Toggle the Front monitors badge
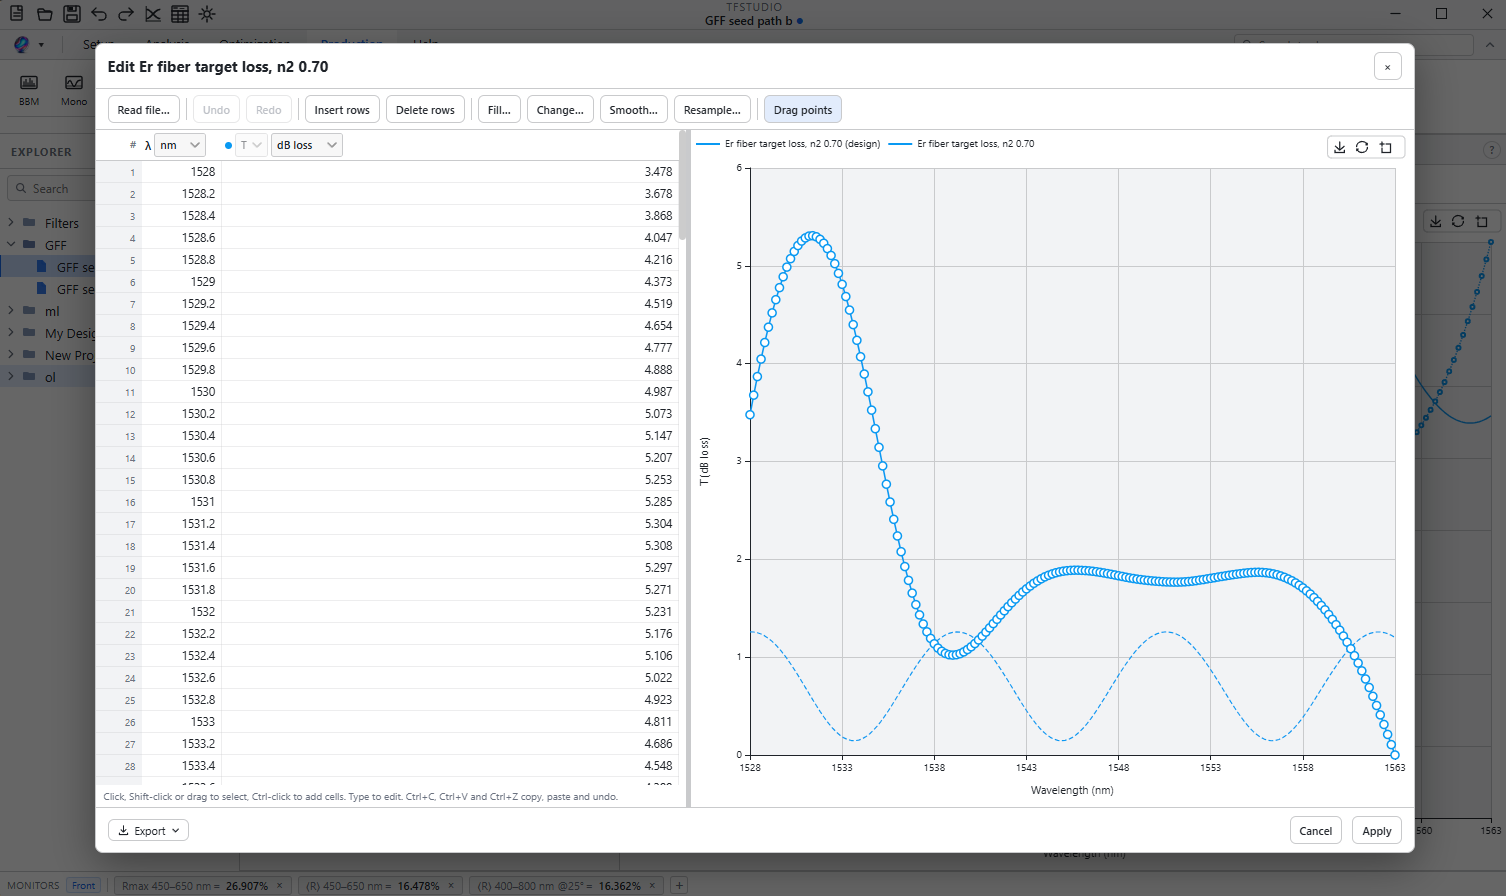The width and height of the screenshot is (1506, 896). [x=84, y=885]
